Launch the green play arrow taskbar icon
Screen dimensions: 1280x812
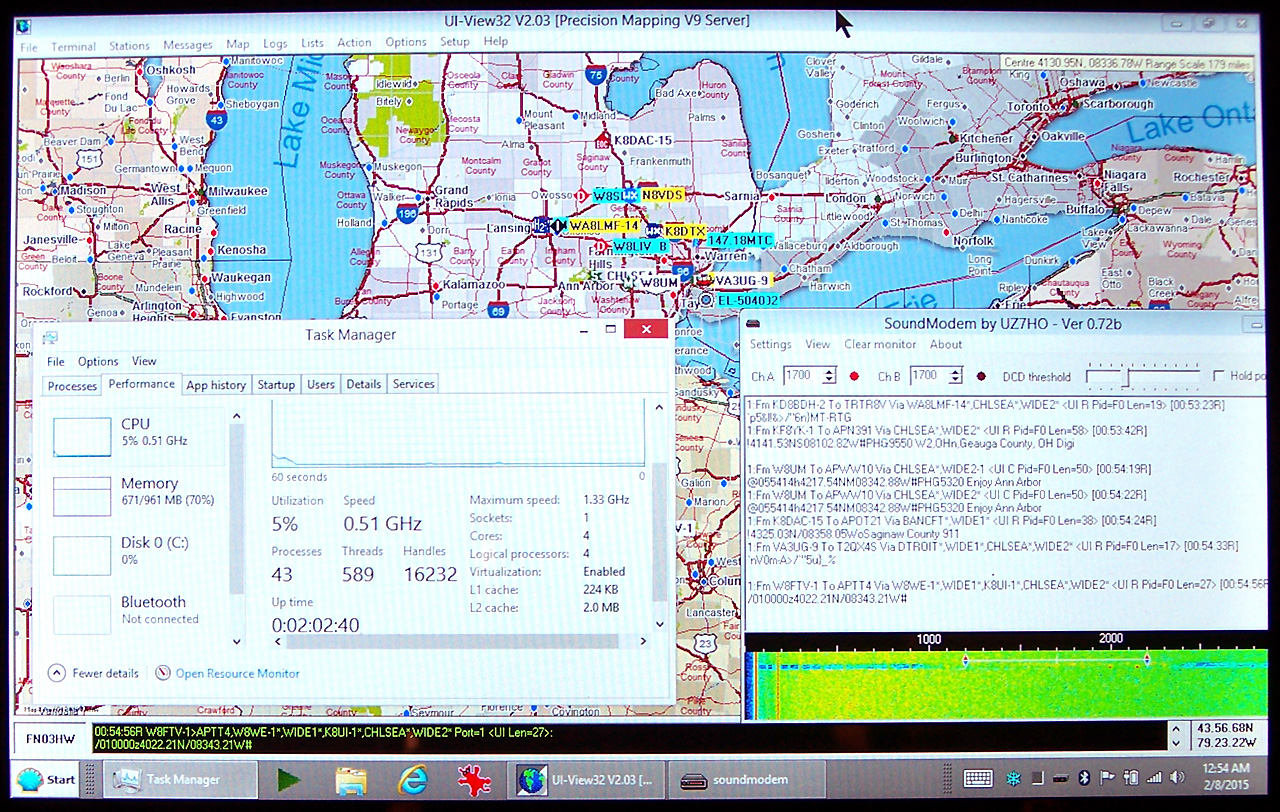click(289, 780)
